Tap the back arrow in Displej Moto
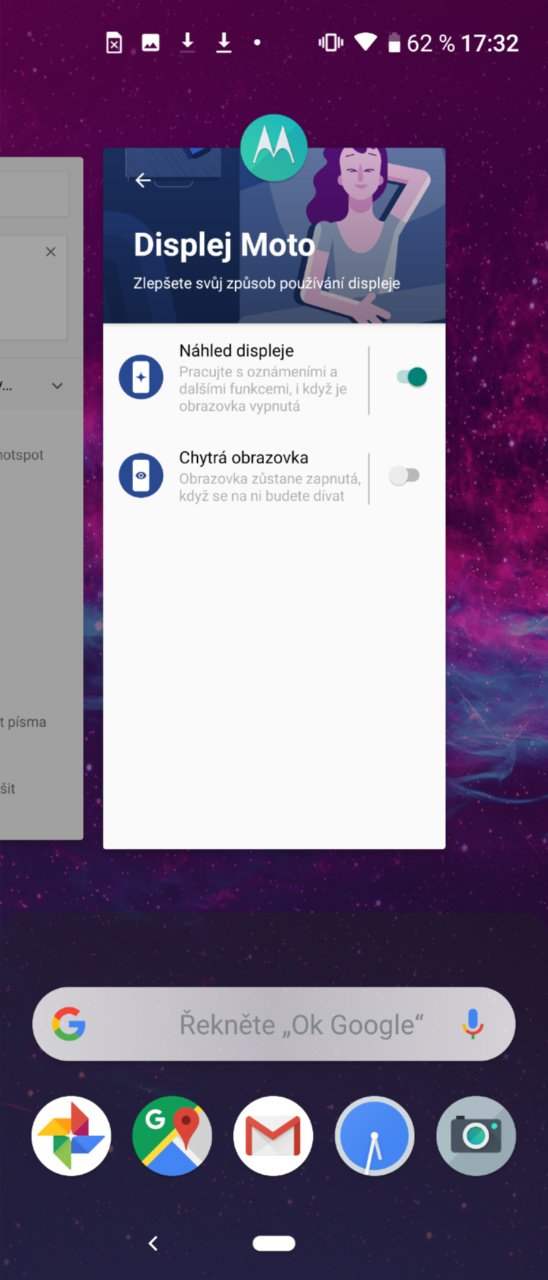 [x=143, y=180]
